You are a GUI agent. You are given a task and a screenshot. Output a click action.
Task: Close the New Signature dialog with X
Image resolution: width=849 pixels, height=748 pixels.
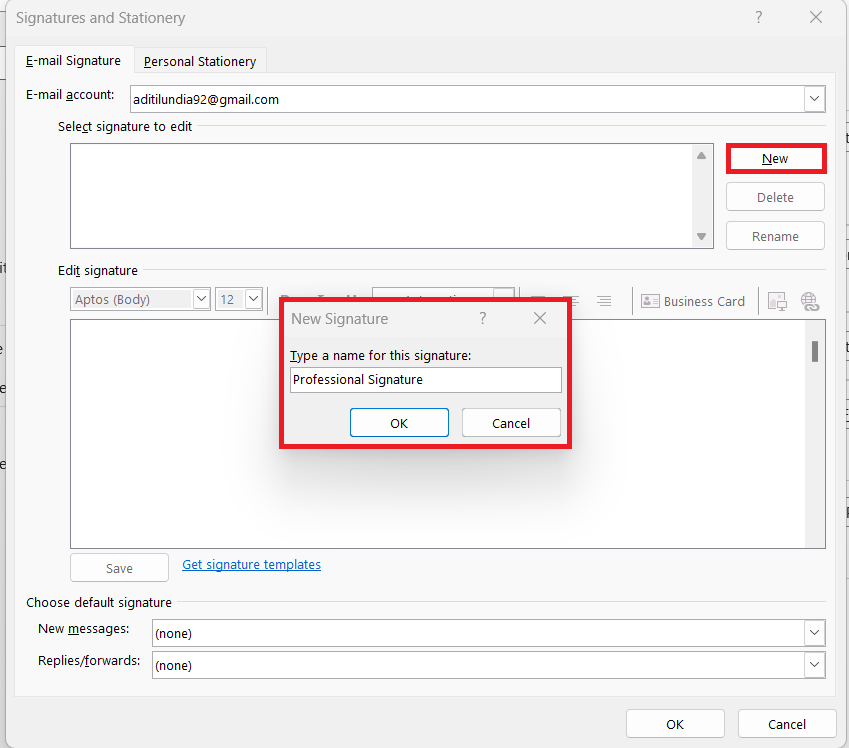(x=540, y=318)
